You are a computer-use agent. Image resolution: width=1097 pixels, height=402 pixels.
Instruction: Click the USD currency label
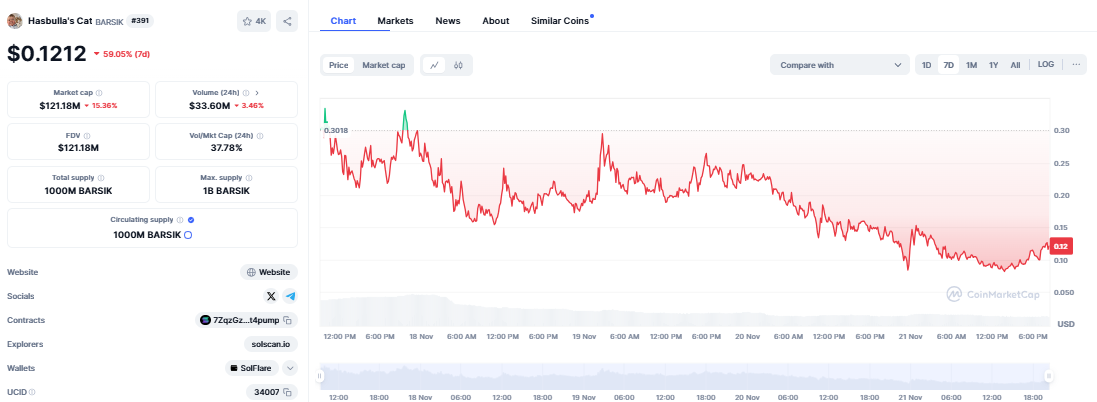coord(1066,324)
